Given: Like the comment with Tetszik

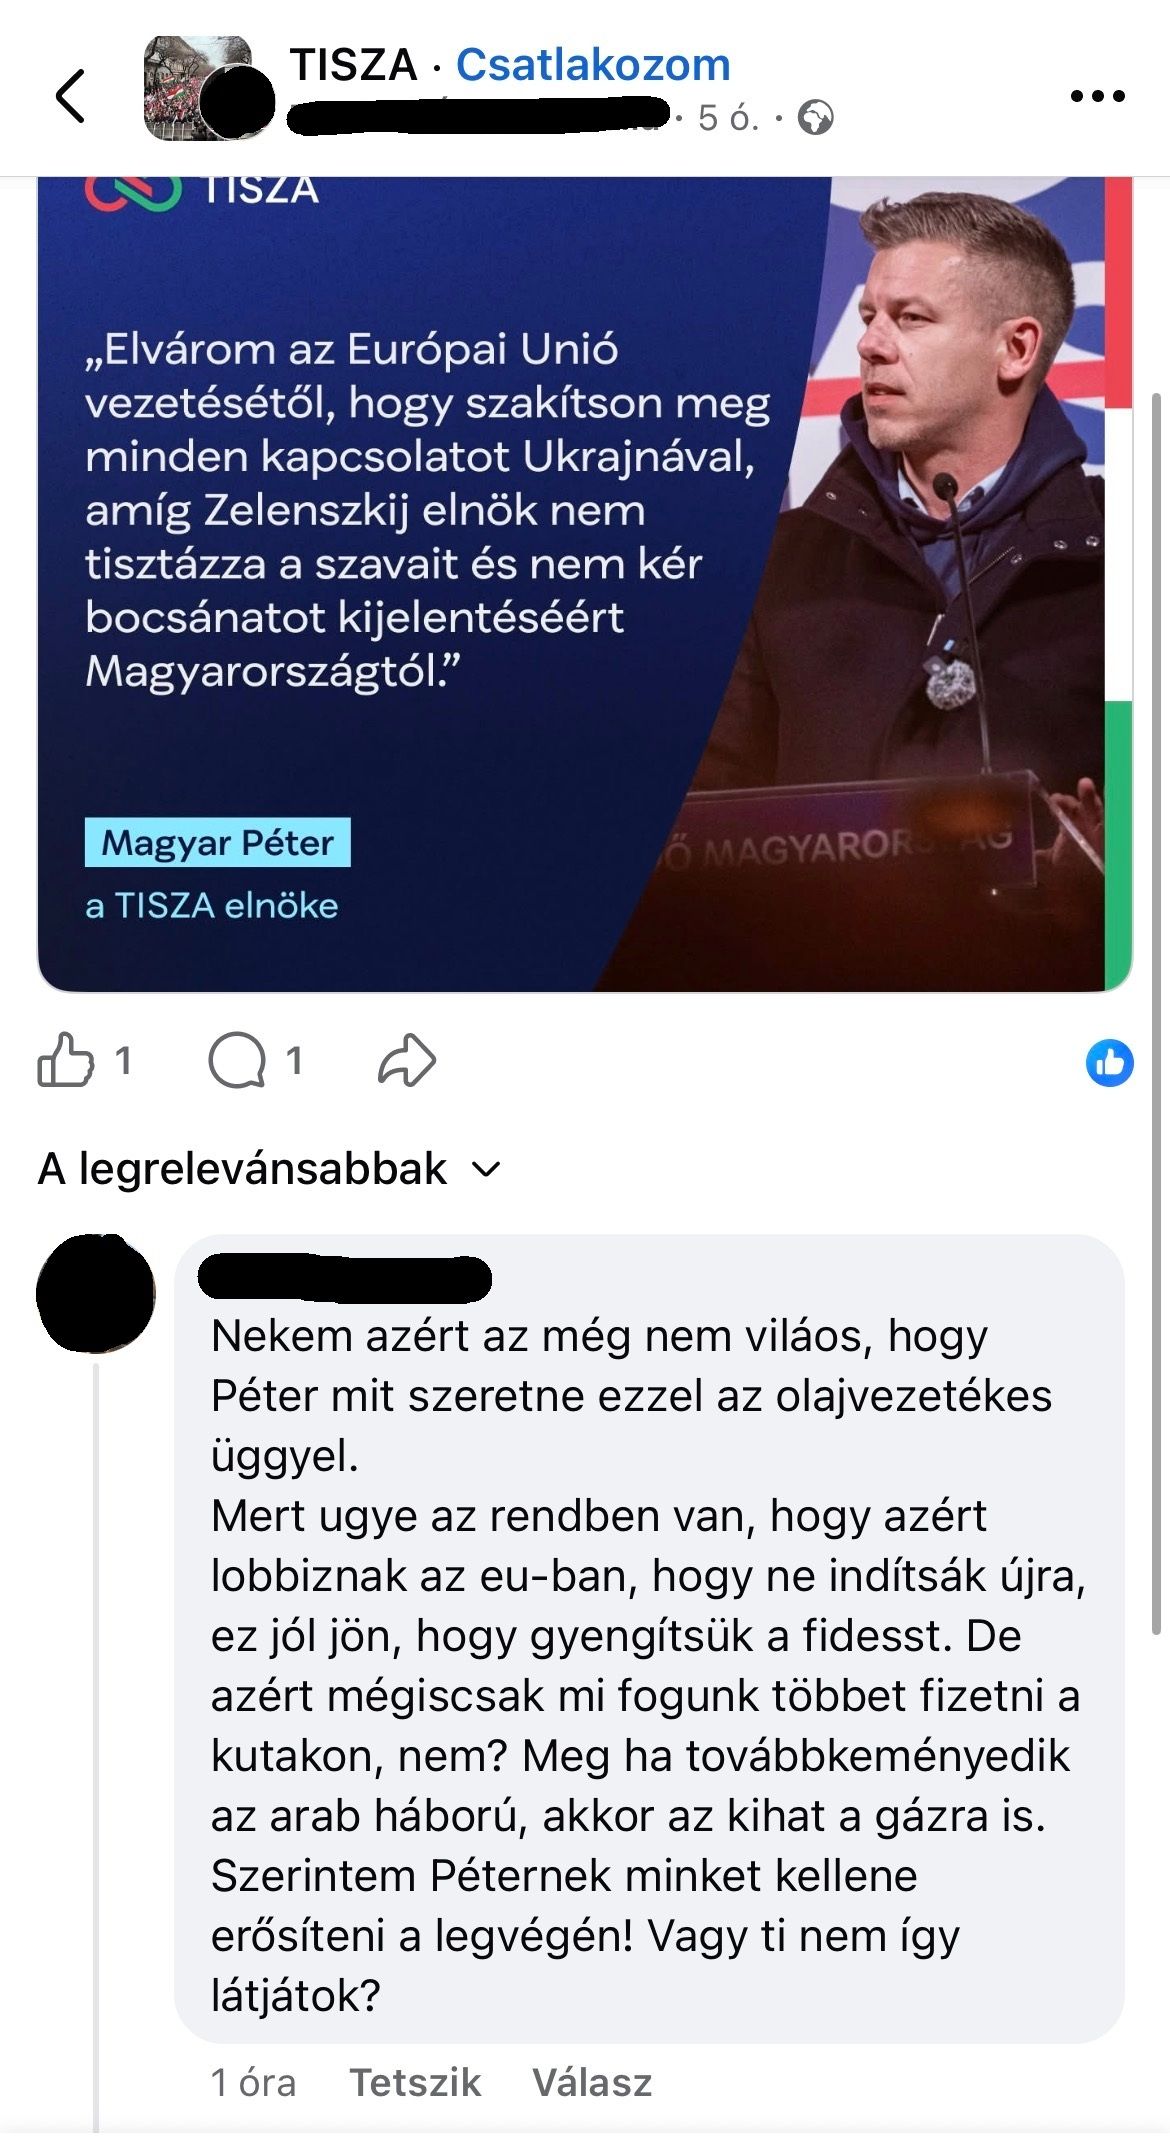Looking at the screenshot, I should (x=415, y=2083).
